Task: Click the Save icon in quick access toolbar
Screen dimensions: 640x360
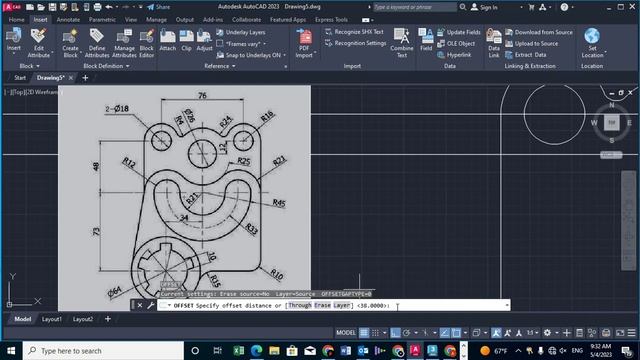Action: [52, 7]
